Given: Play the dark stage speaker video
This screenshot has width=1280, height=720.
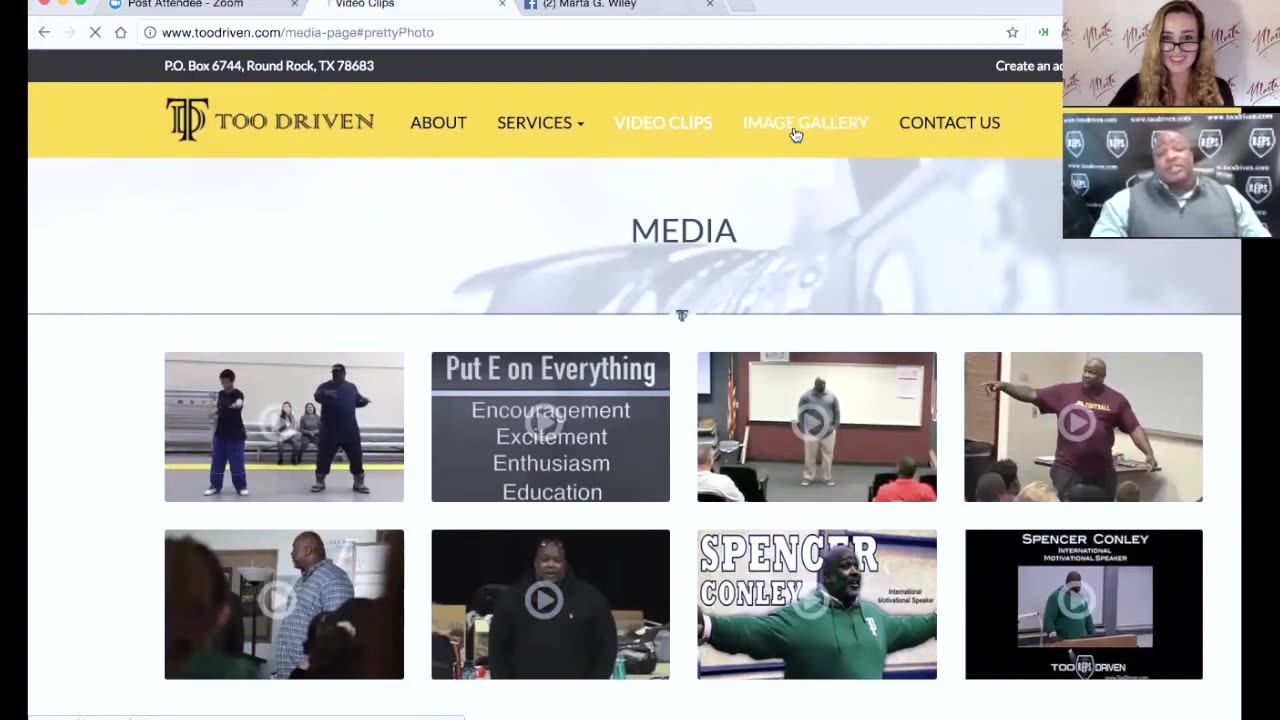Looking at the screenshot, I should click(x=550, y=604).
